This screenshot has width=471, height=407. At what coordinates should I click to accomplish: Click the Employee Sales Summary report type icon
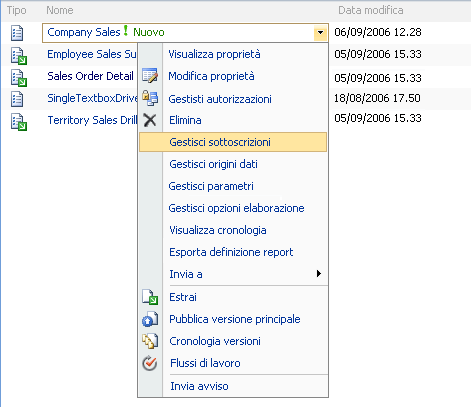tap(19, 55)
